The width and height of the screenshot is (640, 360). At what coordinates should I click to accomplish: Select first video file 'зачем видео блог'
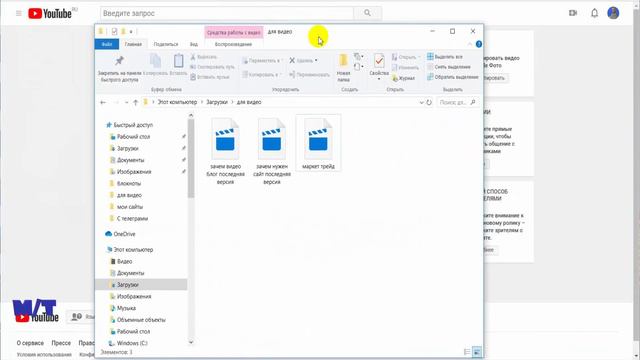tap(225, 151)
